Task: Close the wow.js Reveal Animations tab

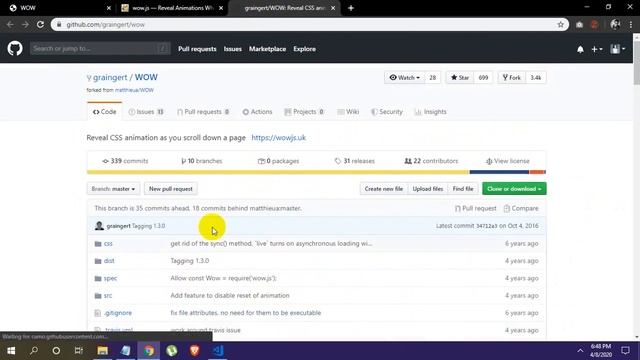Action: tap(221, 8)
